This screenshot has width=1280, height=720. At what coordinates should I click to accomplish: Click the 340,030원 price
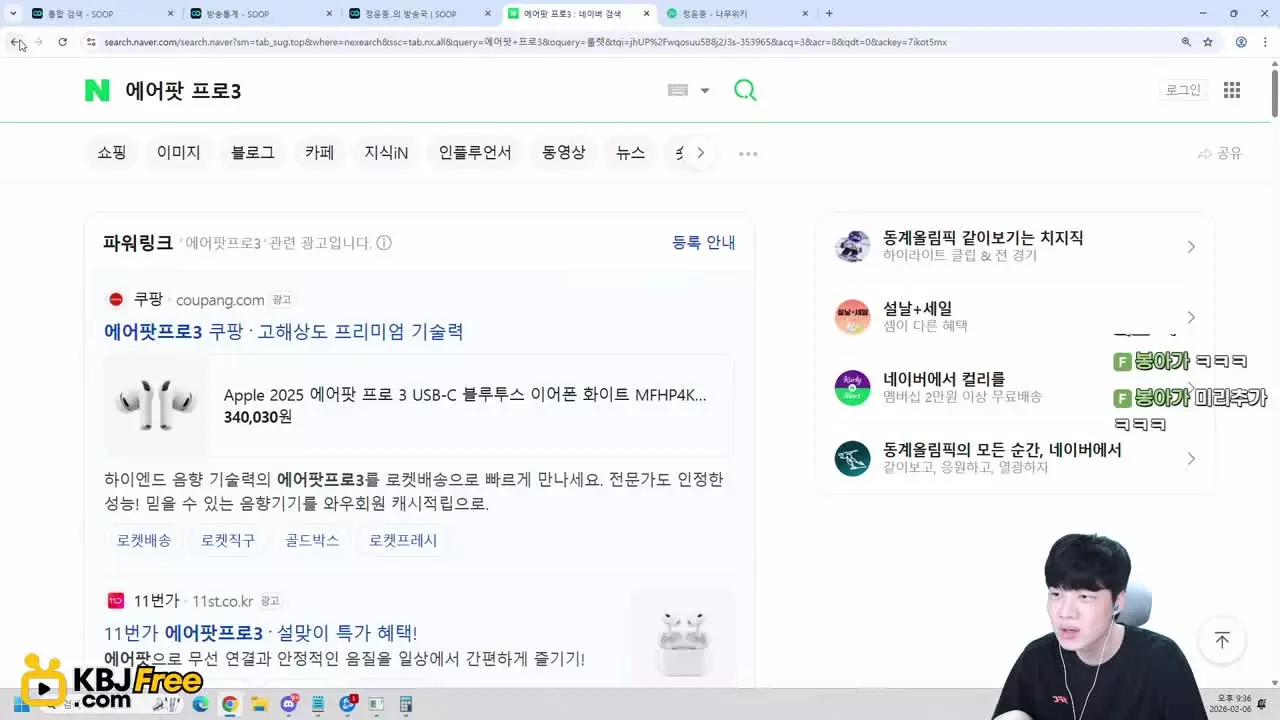tap(258, 417)
